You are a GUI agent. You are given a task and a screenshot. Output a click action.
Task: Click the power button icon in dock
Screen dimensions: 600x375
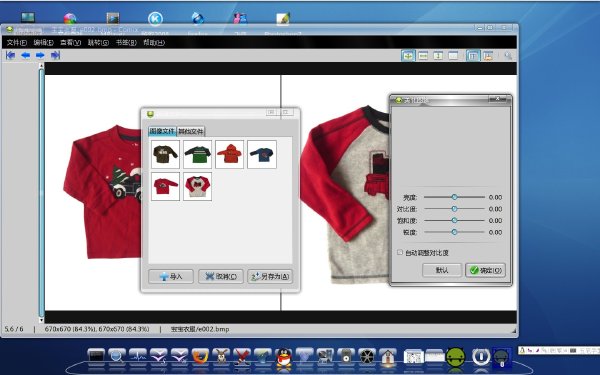[x=481, y=357]
